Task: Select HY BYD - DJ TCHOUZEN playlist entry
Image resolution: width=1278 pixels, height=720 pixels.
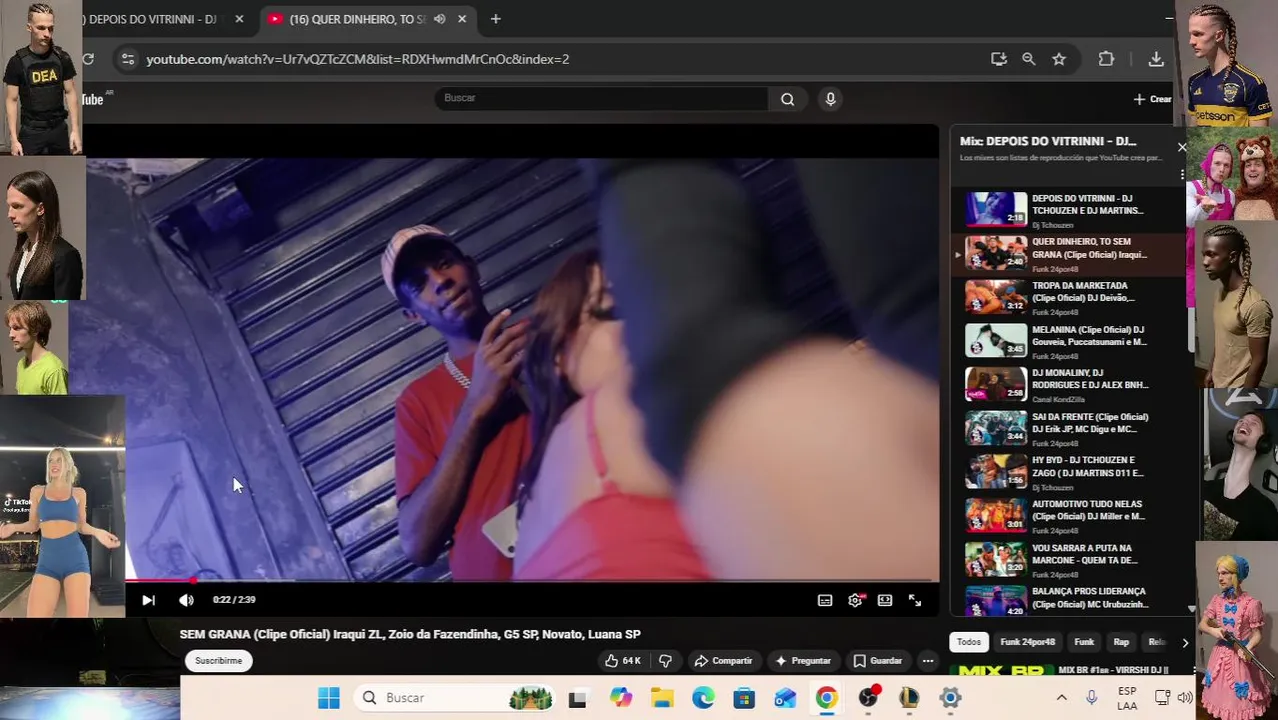Action: (1069, 472)
